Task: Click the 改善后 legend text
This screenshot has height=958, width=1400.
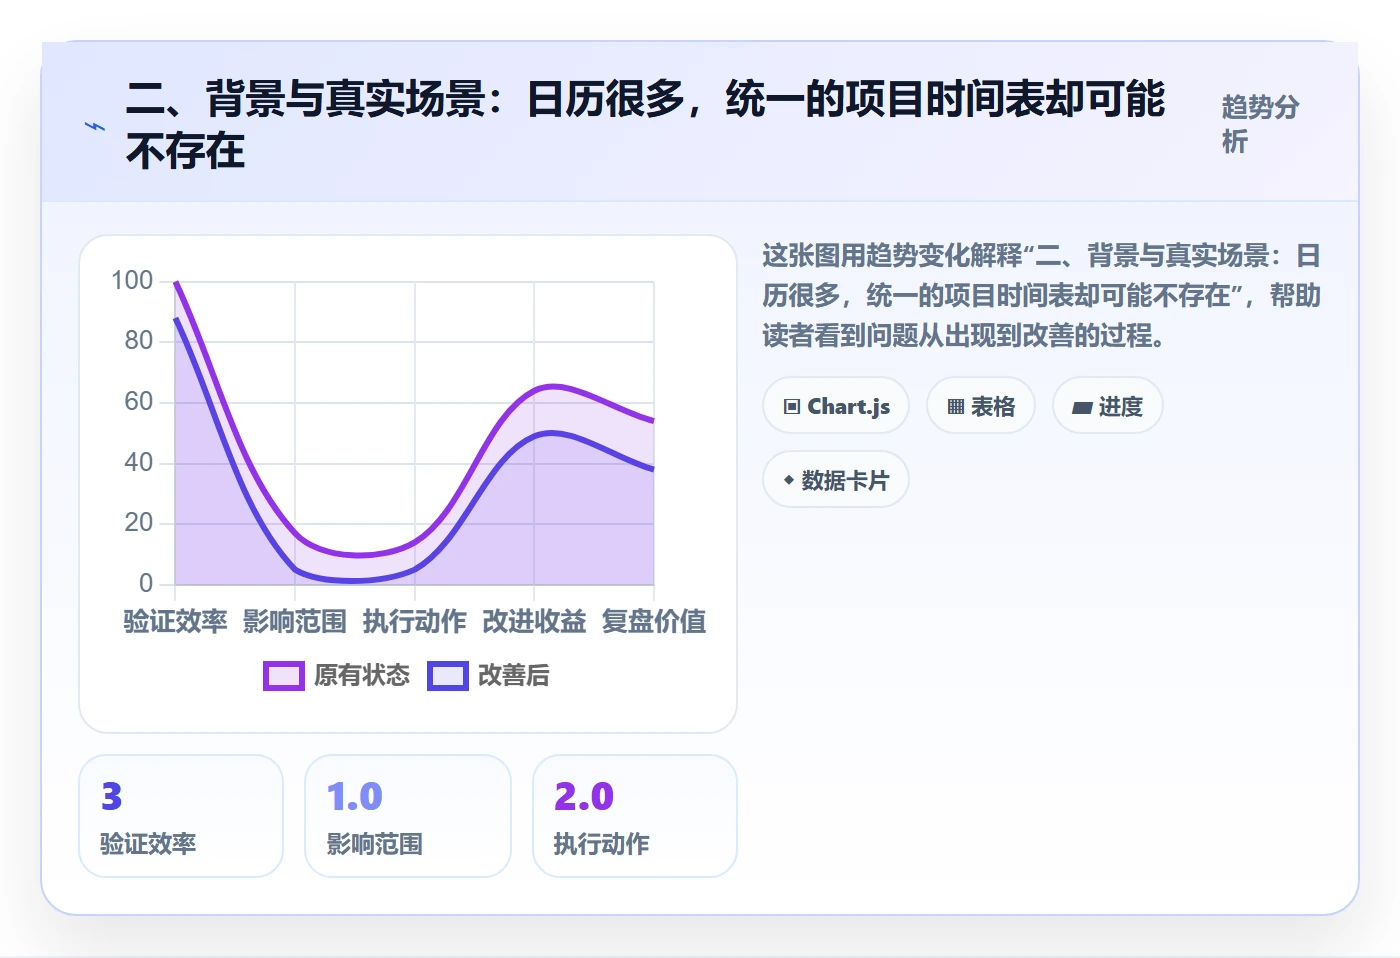Action: tap(514, 675)
